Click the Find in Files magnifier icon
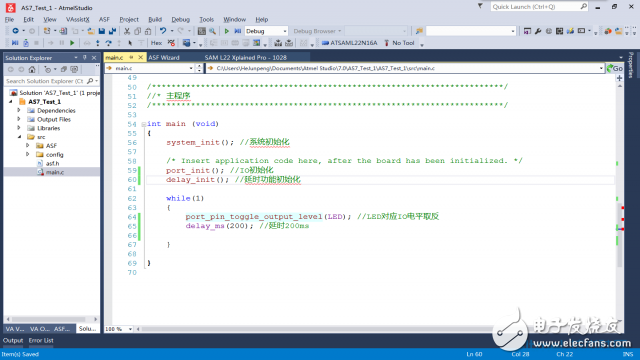 coord(213,31)
